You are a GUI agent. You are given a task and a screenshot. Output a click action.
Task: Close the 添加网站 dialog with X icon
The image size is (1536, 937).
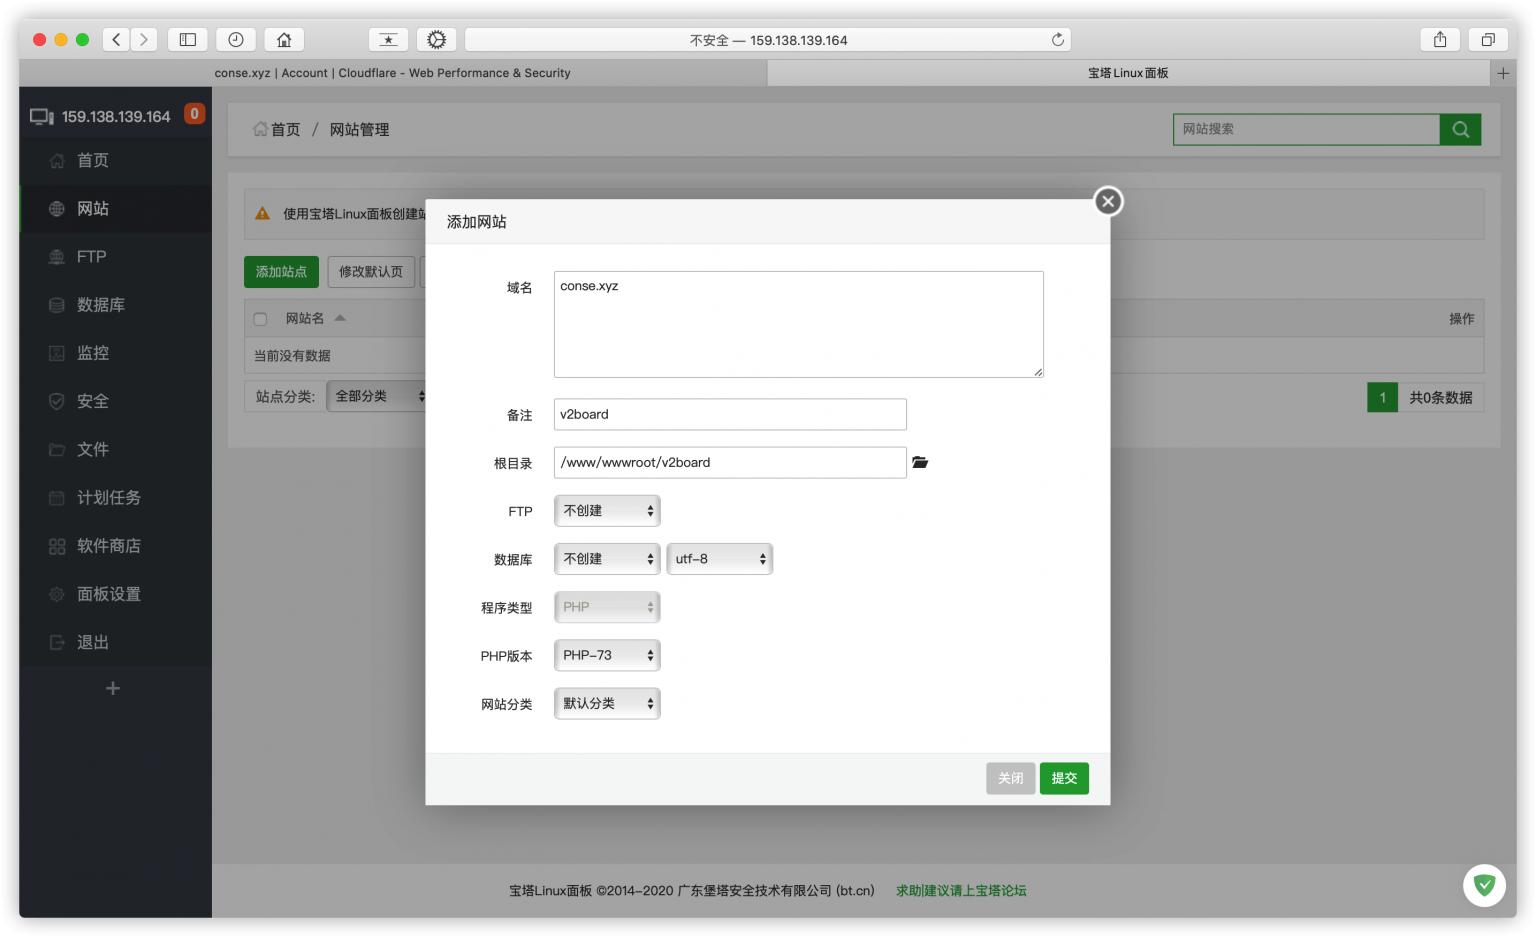point(1107,201)
